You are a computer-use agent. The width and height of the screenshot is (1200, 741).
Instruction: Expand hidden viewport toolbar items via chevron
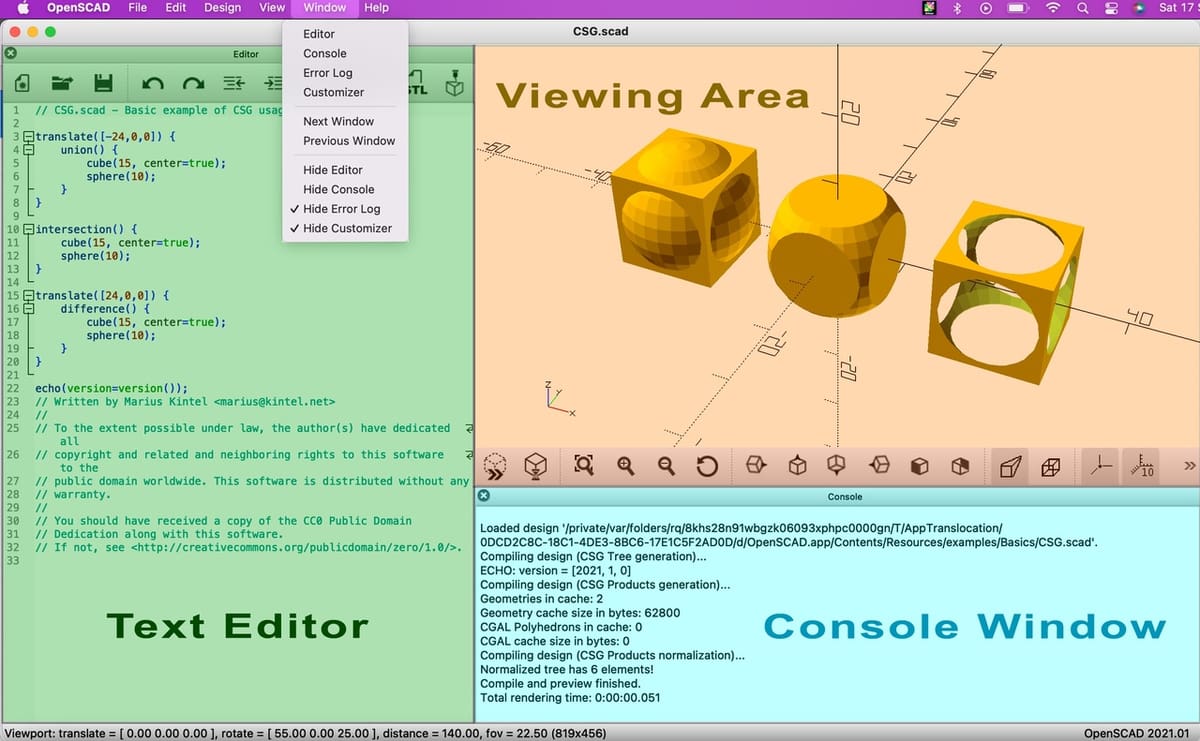(x=1189, y=466)
